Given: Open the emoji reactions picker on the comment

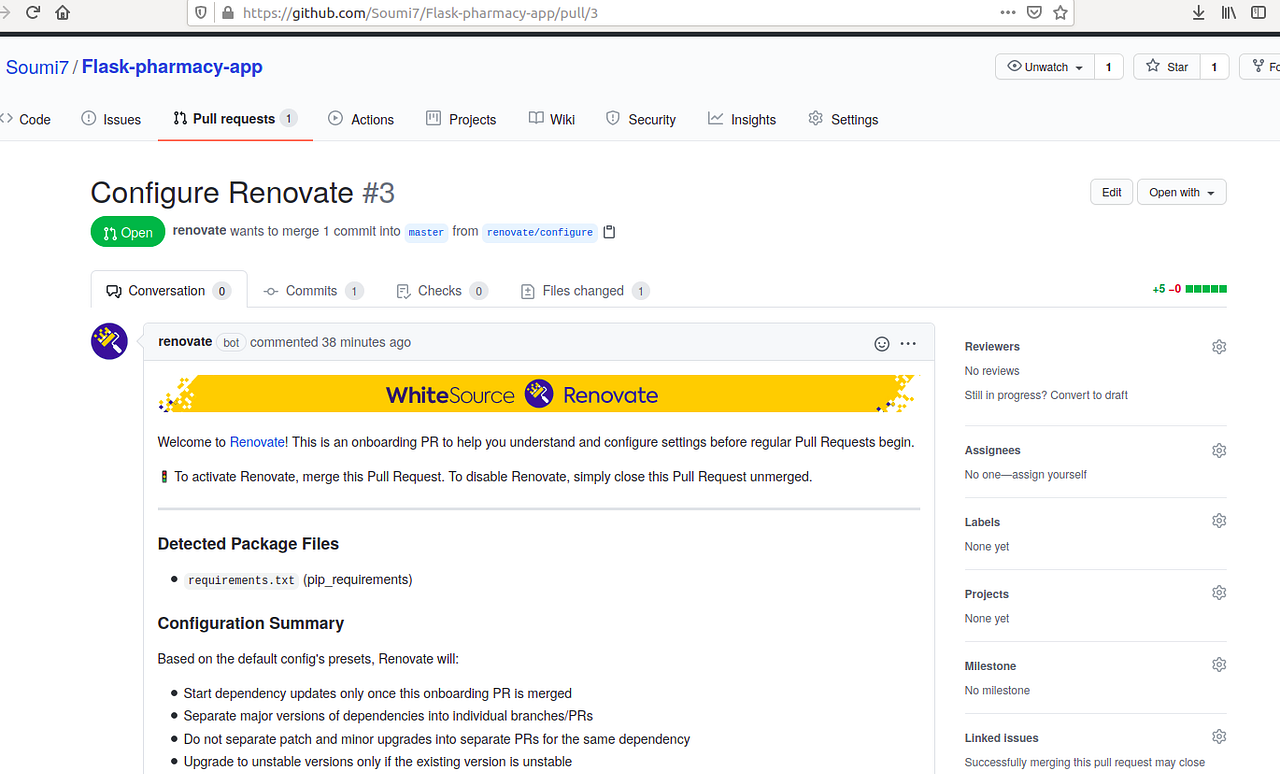Looking at the screenshot, I should click(x=881, y=343).
